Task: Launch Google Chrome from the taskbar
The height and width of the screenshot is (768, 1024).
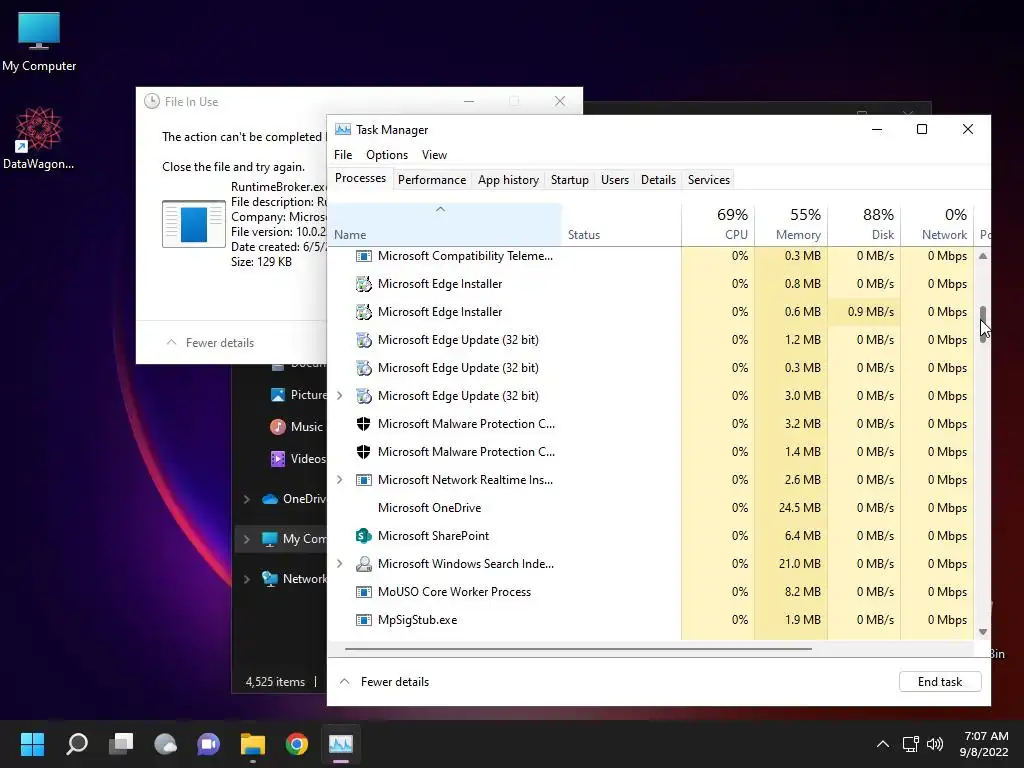Action: 296,743
